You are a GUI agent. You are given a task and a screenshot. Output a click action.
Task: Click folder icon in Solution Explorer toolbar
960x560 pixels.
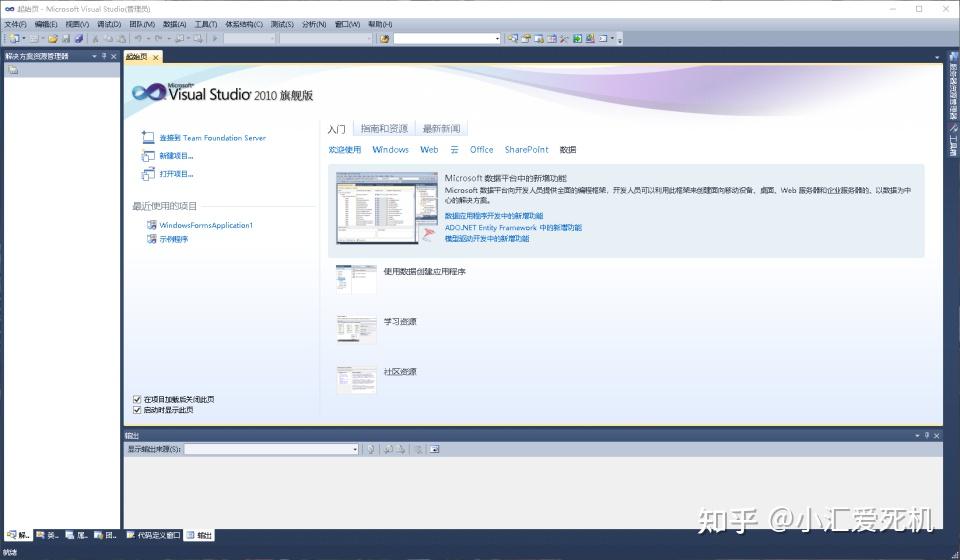click(x=13, y=70)
